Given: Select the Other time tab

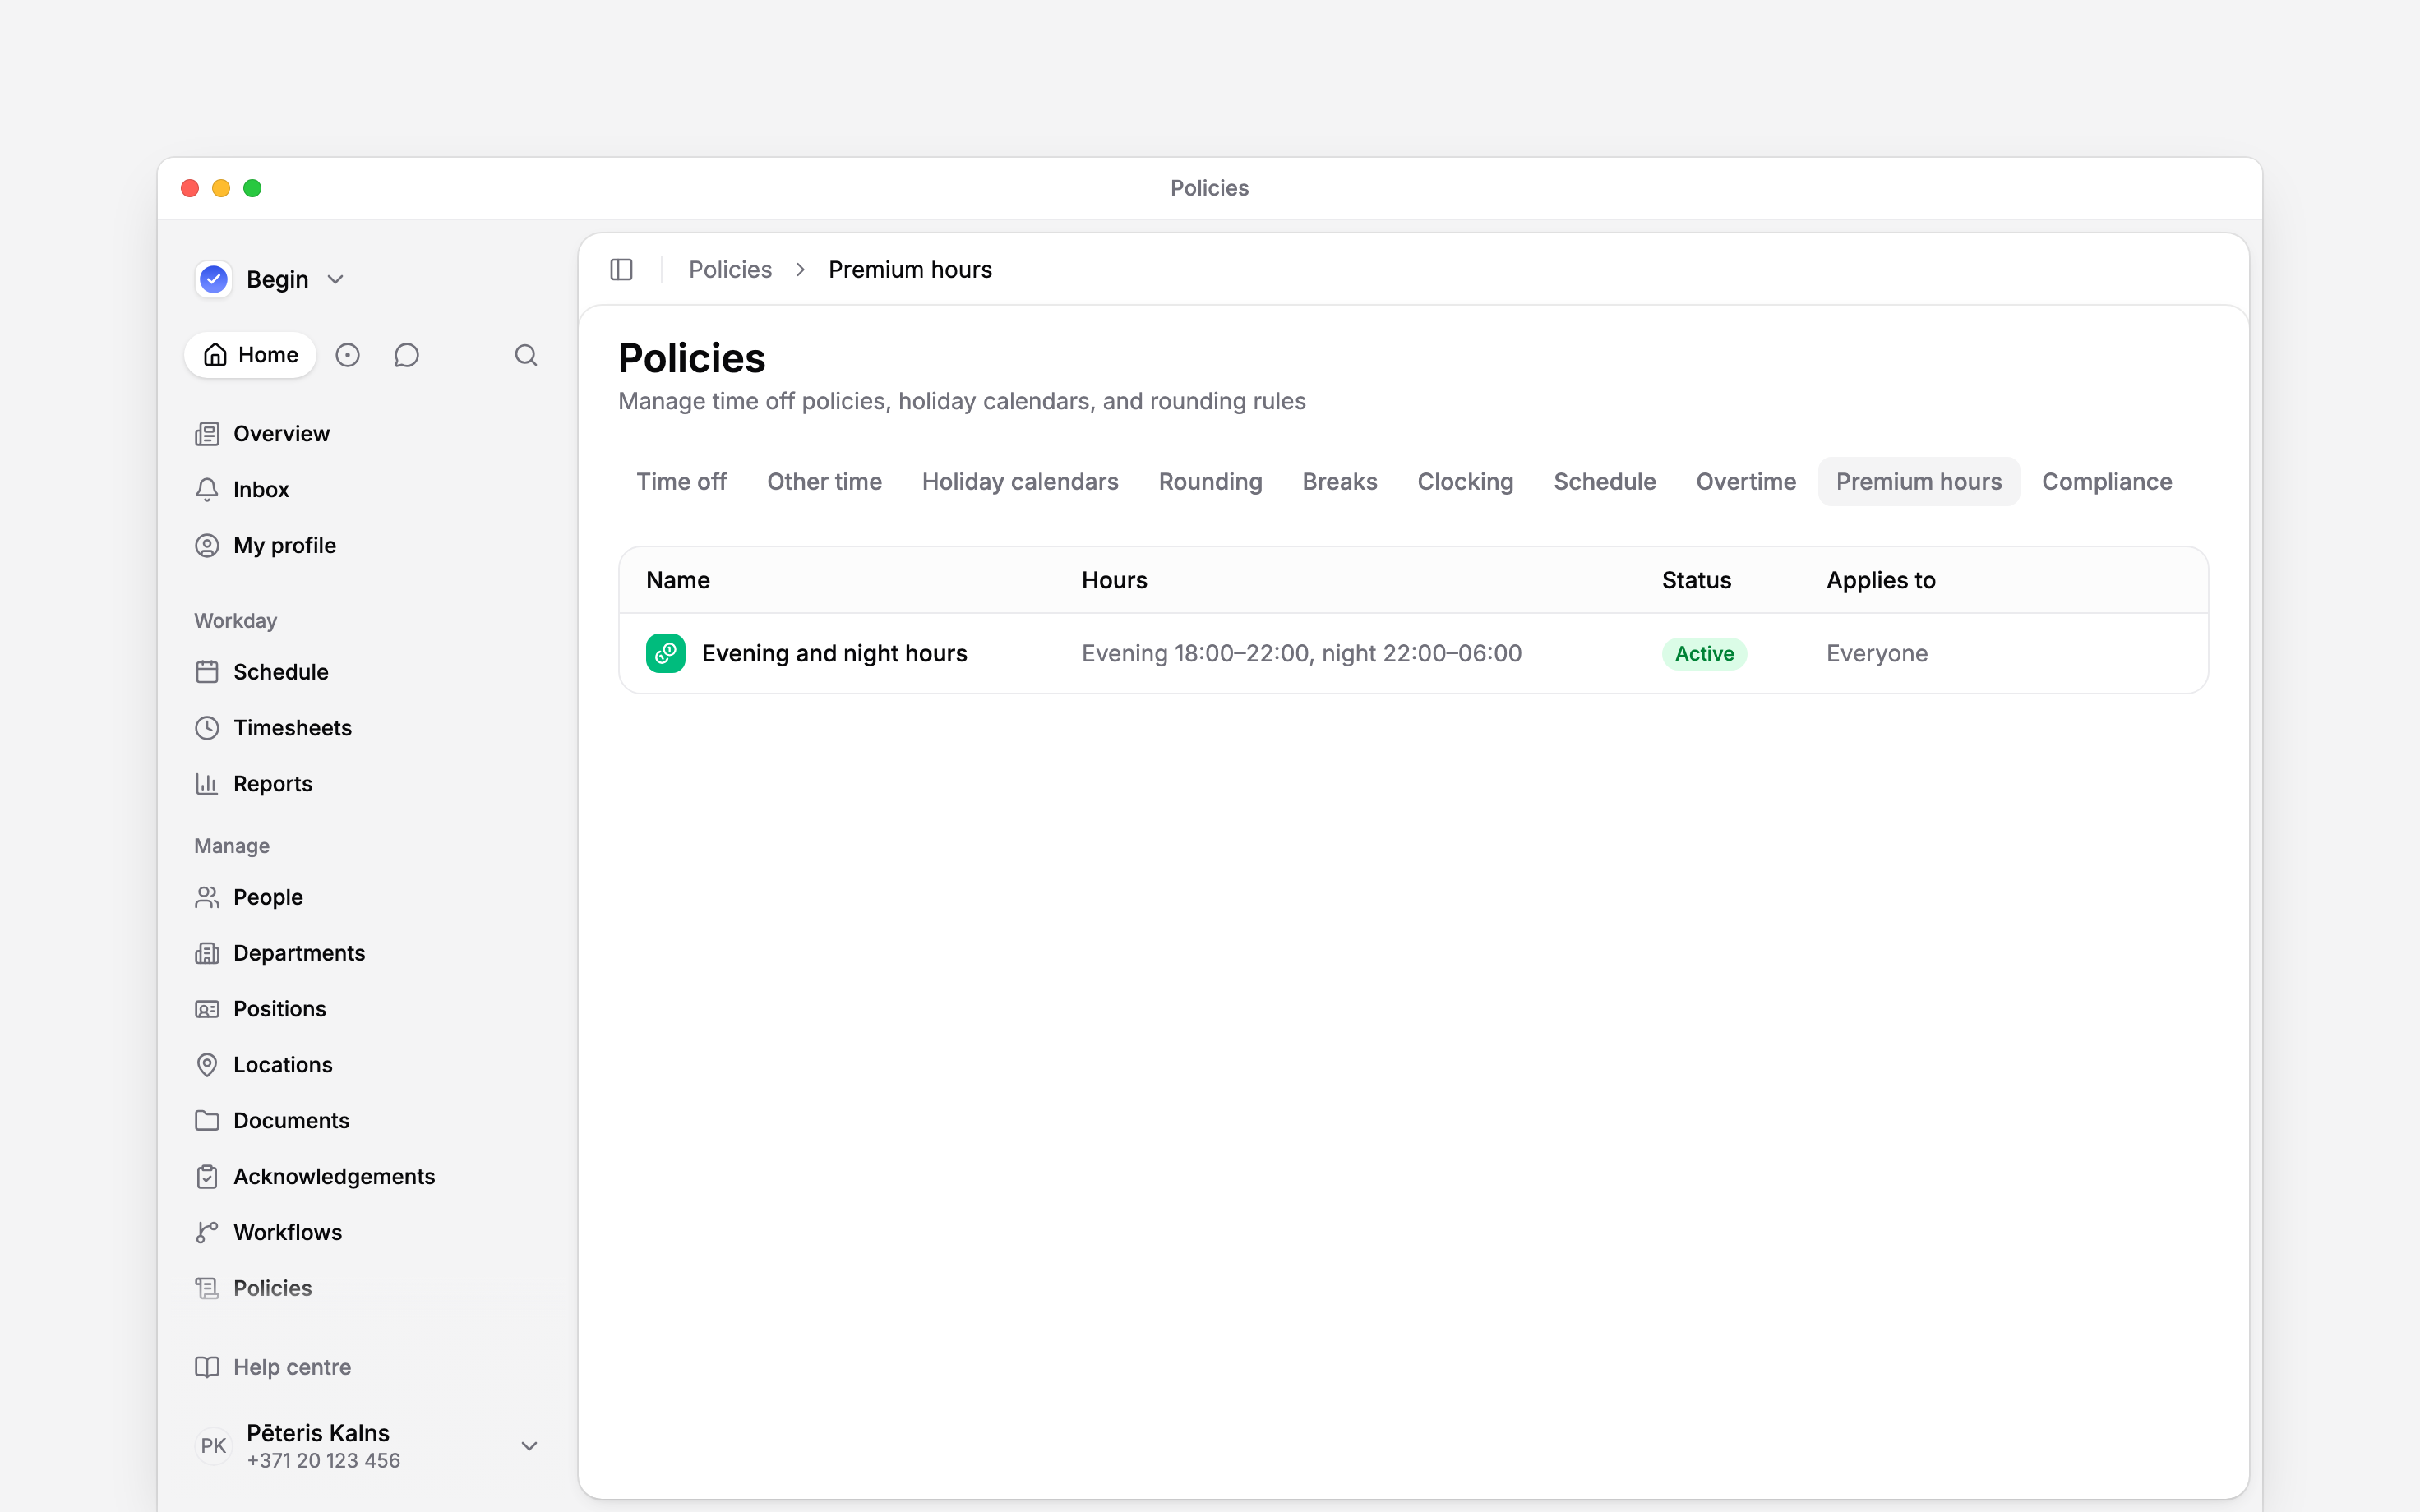Looking at the screenshot, I should coord(824,482).
